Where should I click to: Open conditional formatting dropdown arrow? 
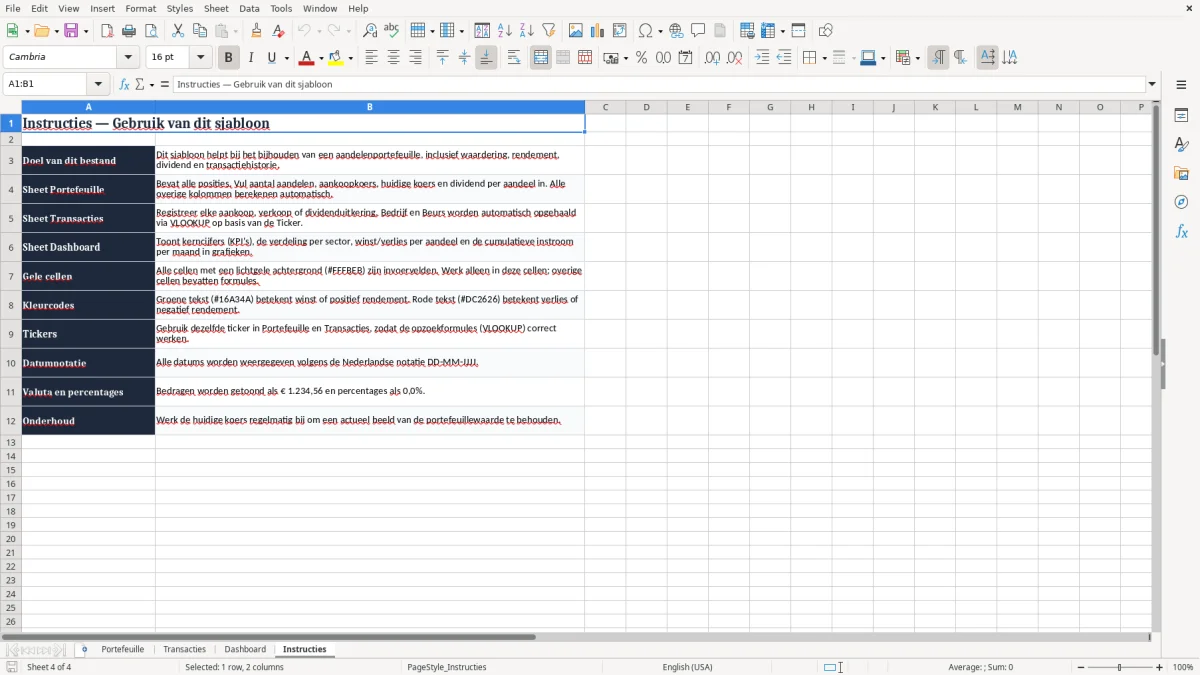click(917, 59)
